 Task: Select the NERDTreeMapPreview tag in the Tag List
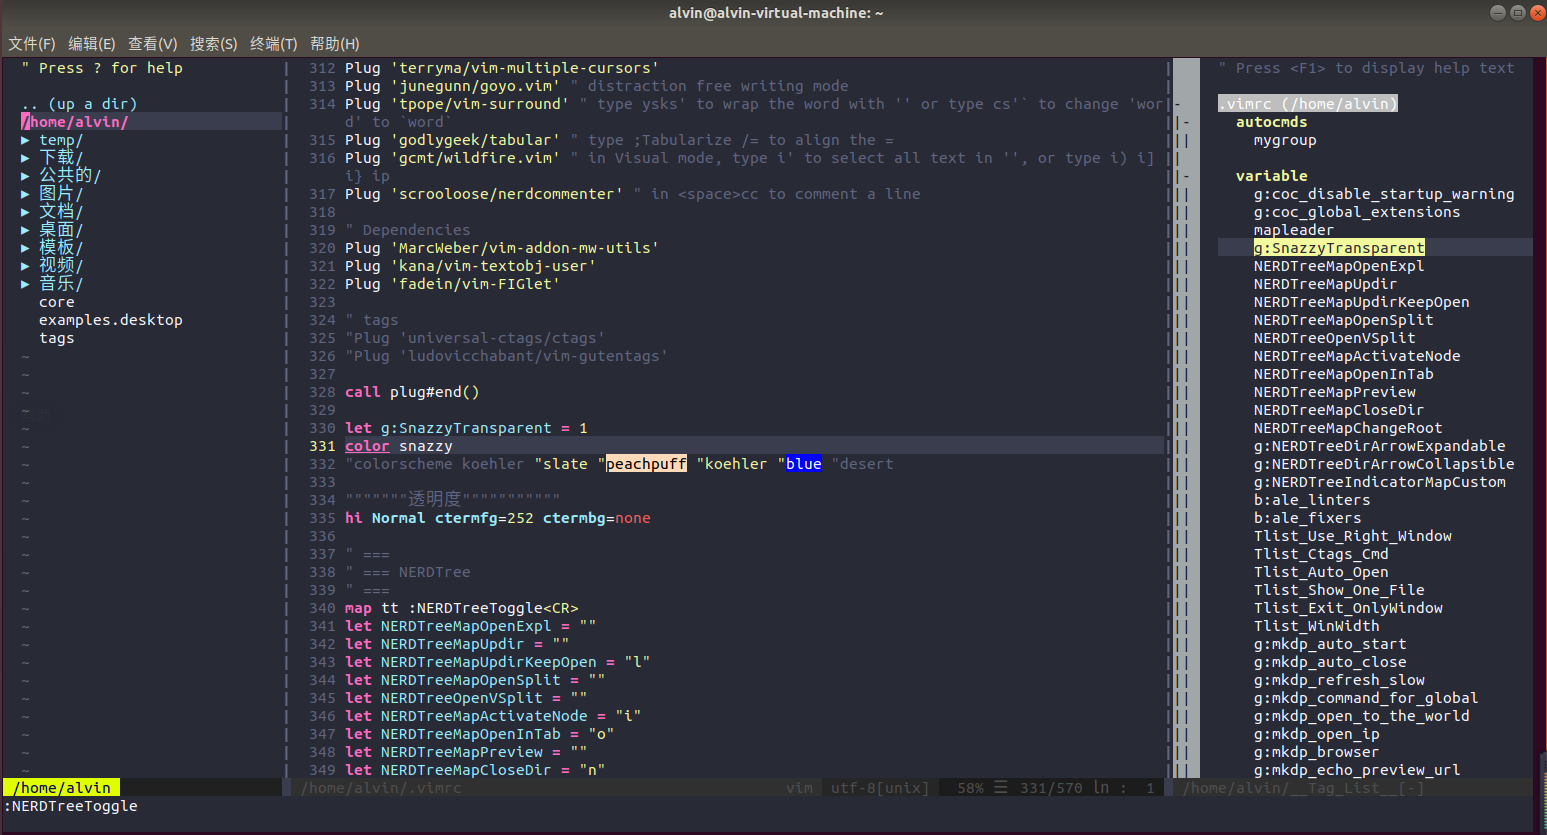(x=1335, y=391)
